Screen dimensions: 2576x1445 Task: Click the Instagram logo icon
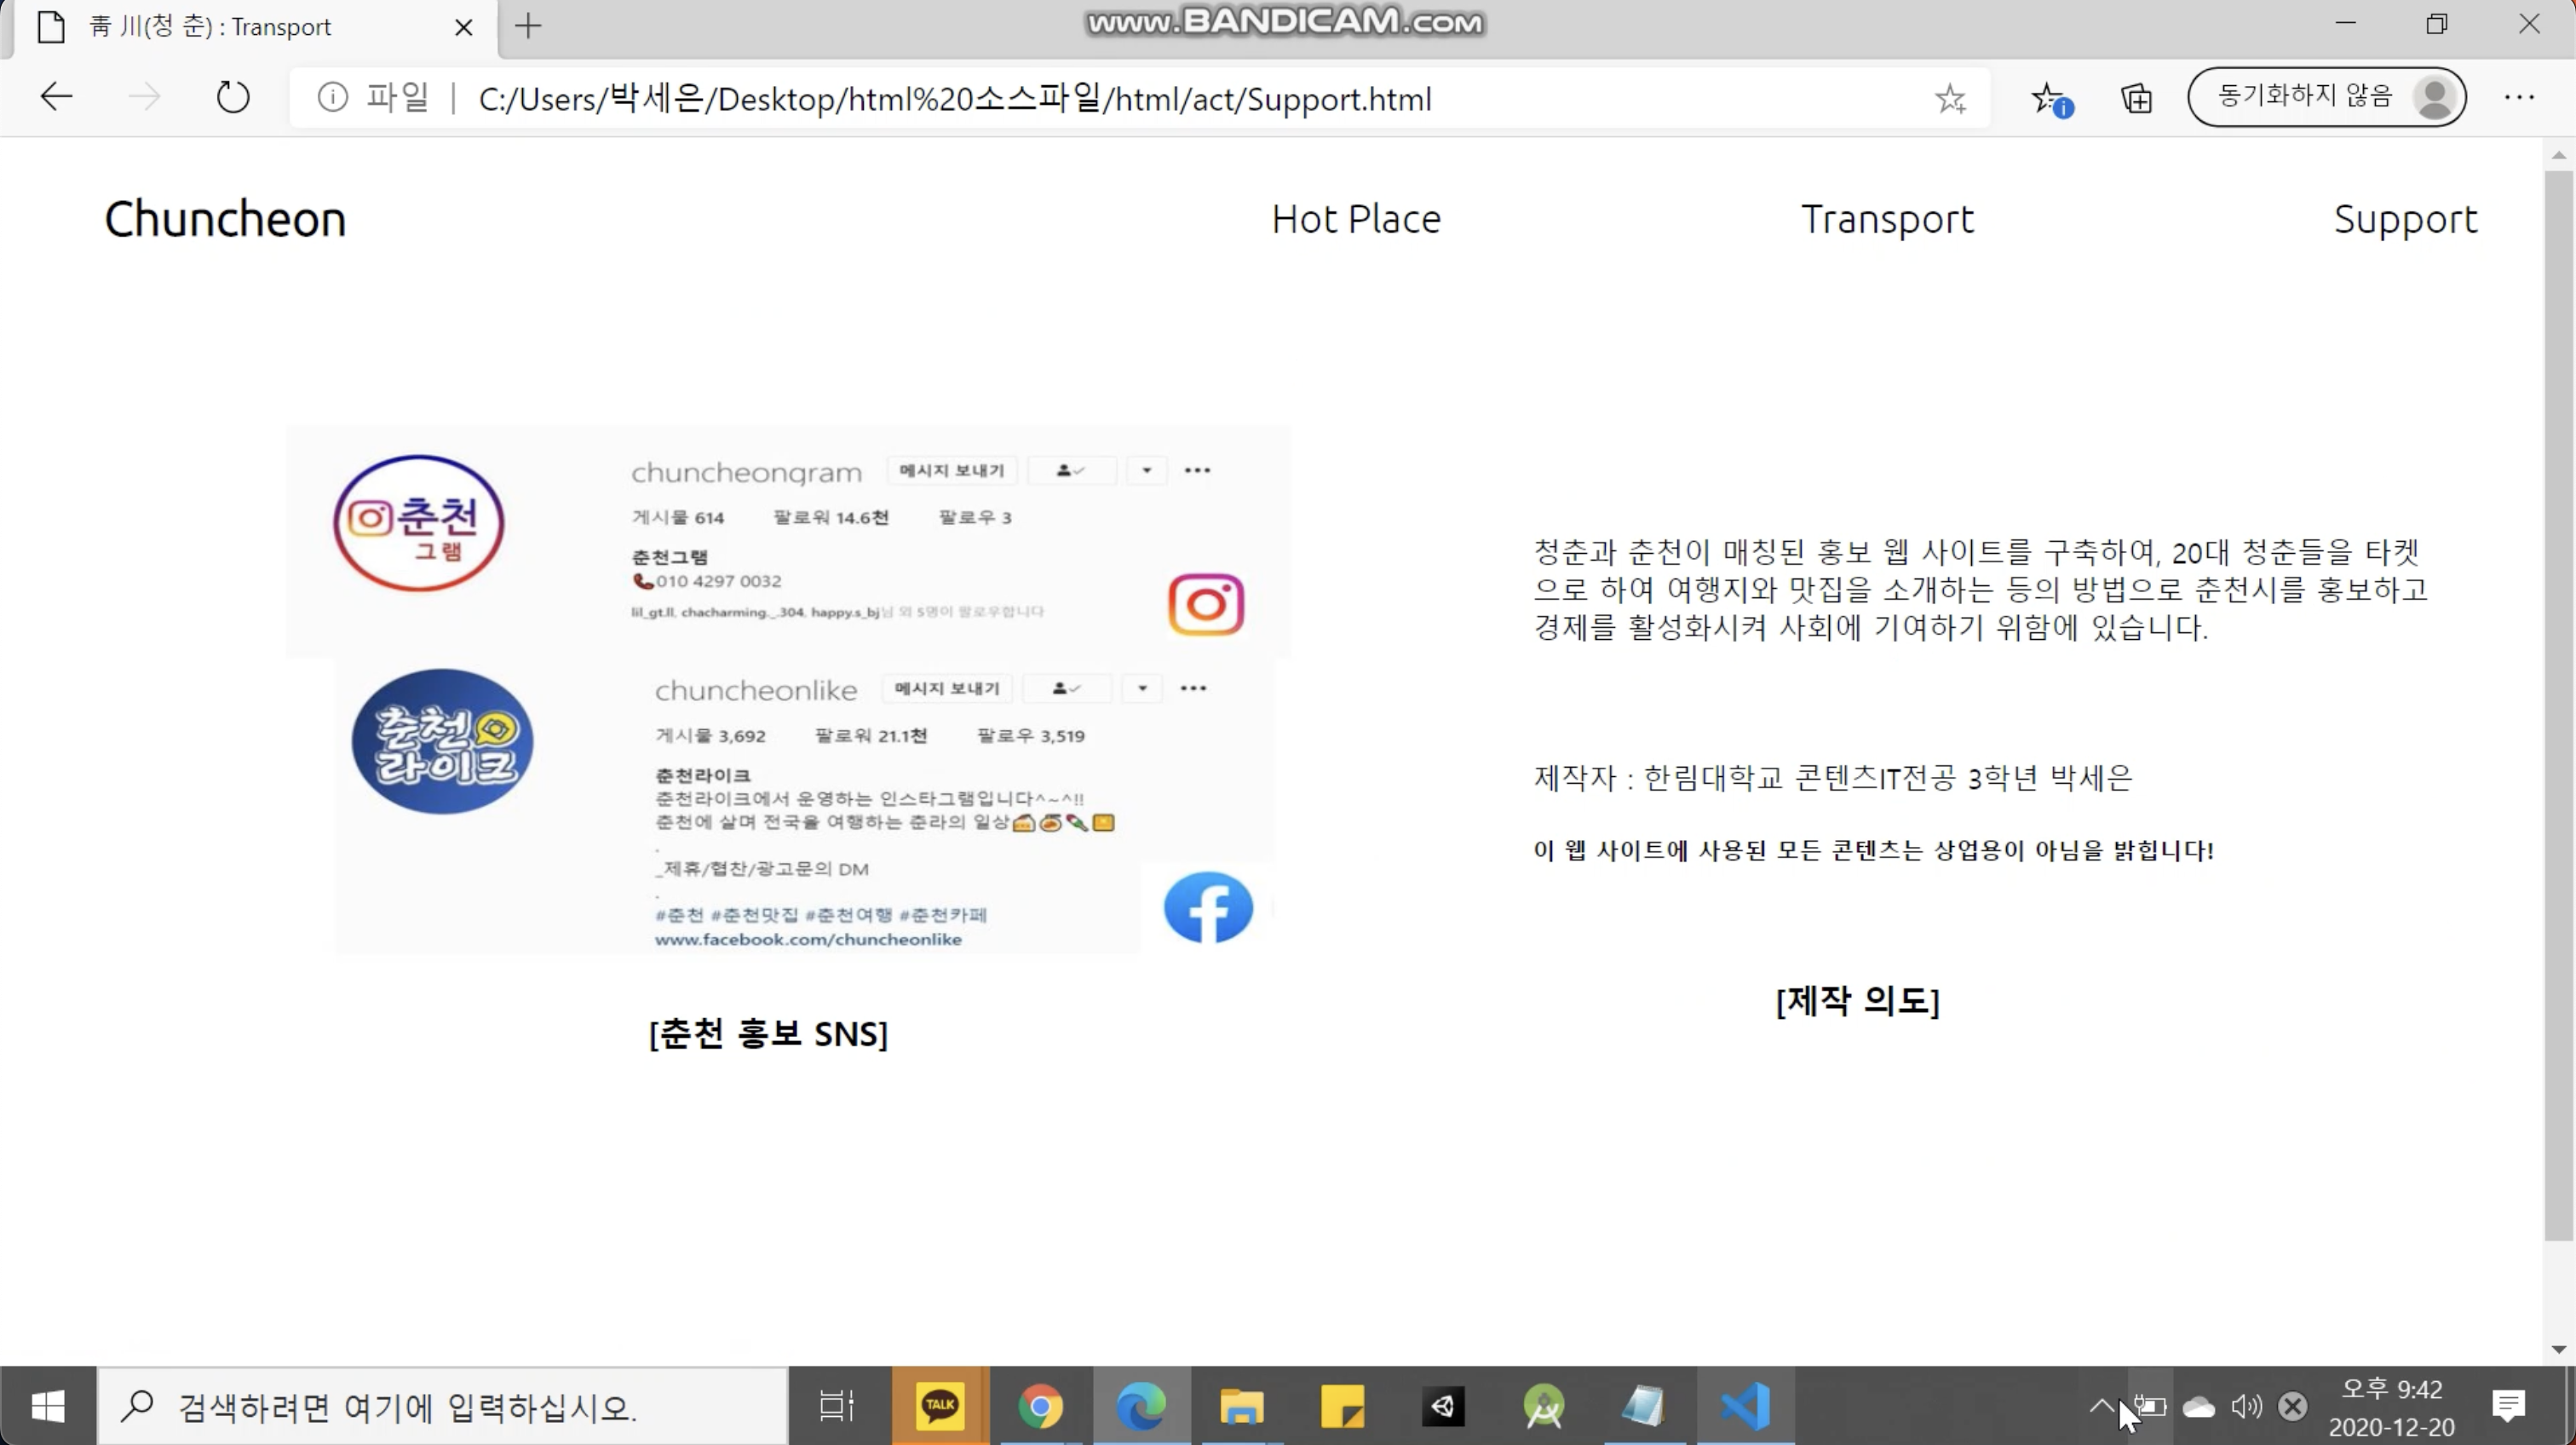[1205, 604]
